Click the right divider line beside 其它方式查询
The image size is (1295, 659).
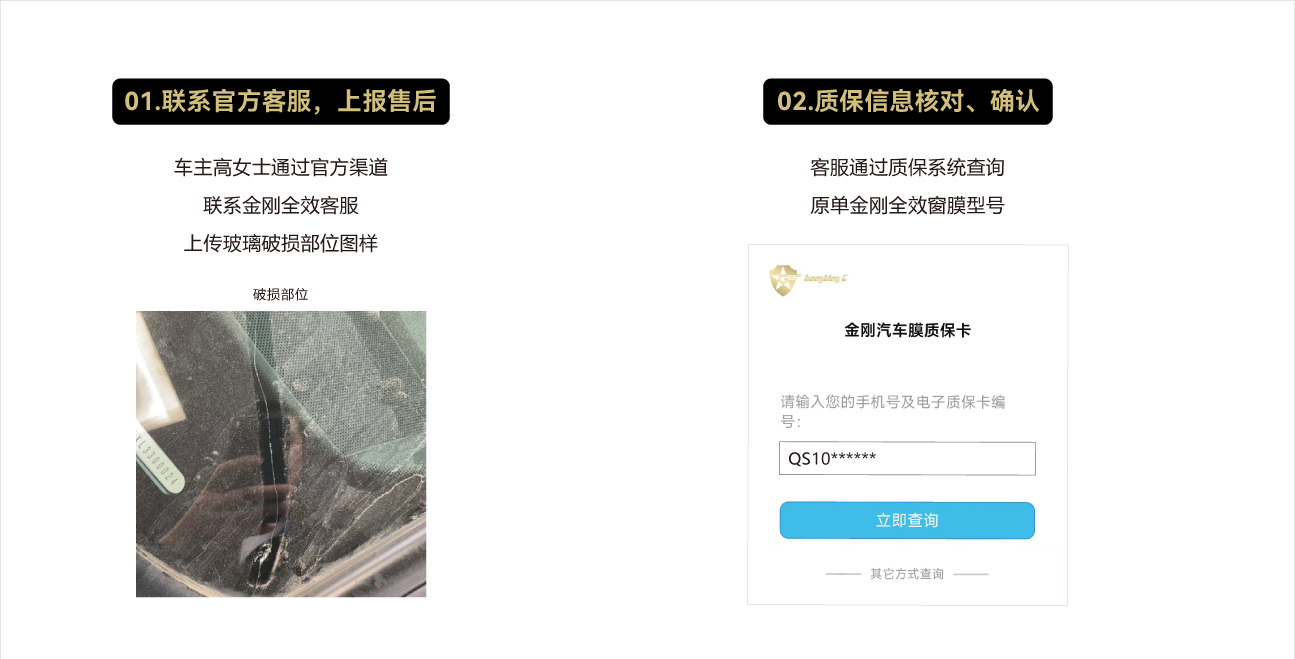[971, 574]
